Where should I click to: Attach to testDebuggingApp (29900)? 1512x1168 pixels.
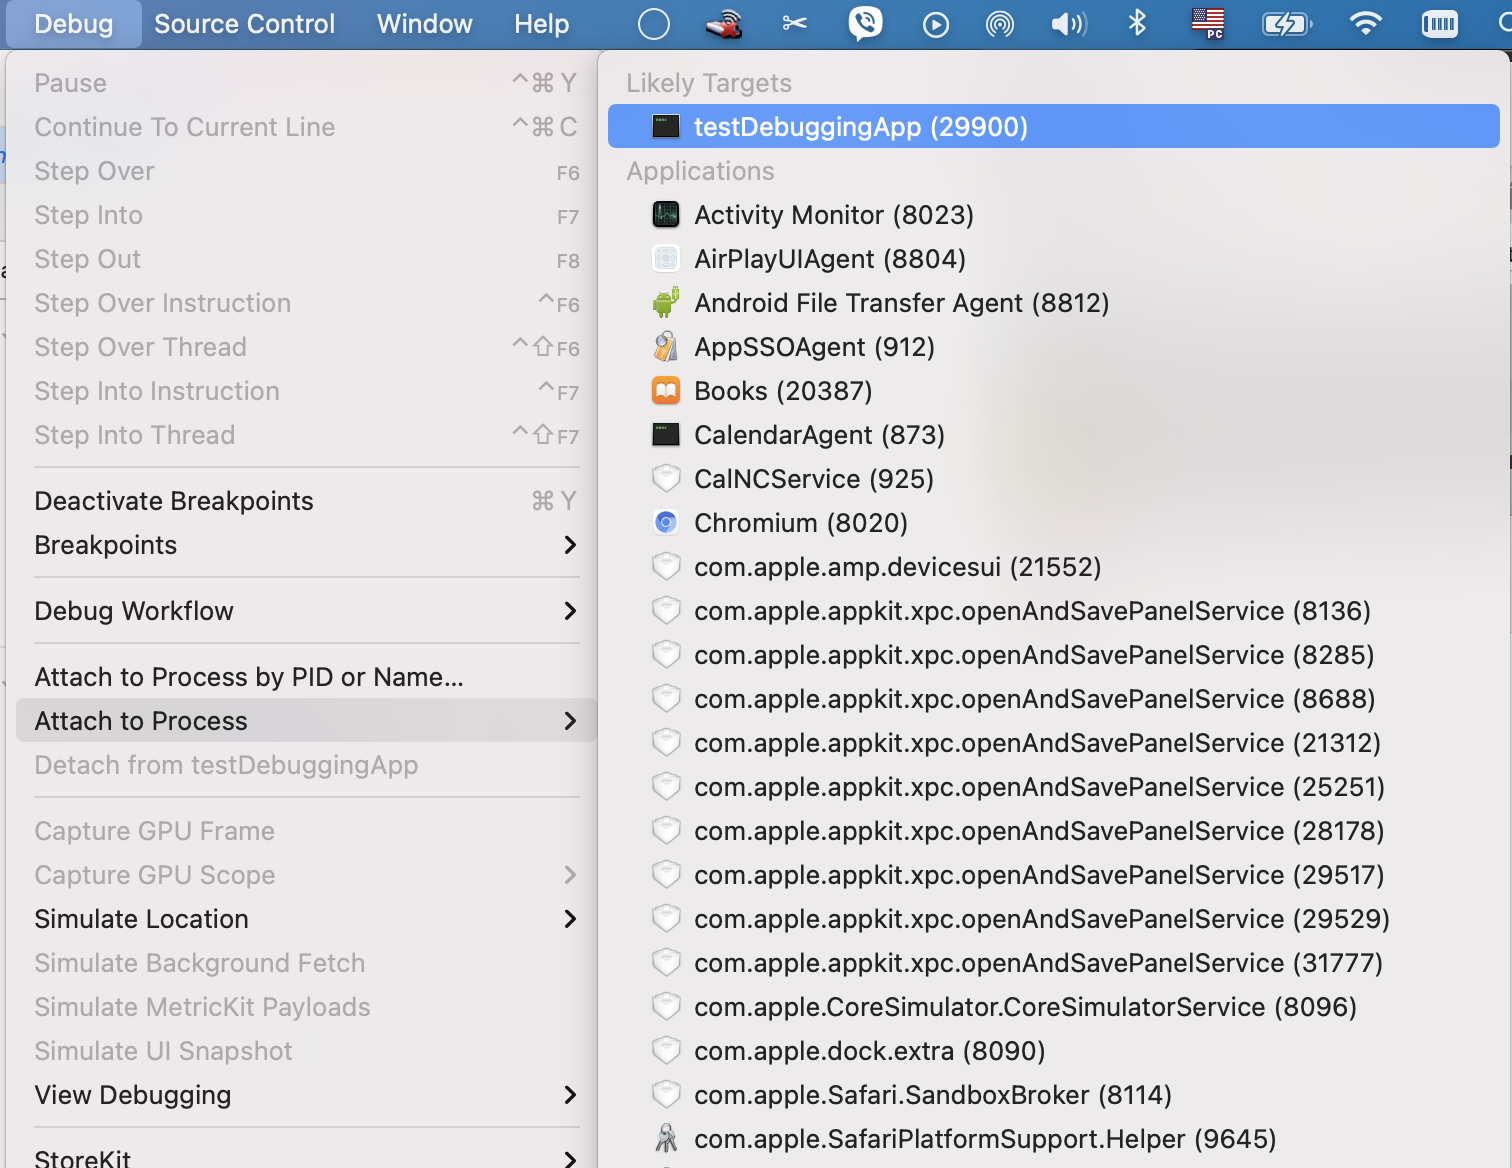coord(1054,127)
